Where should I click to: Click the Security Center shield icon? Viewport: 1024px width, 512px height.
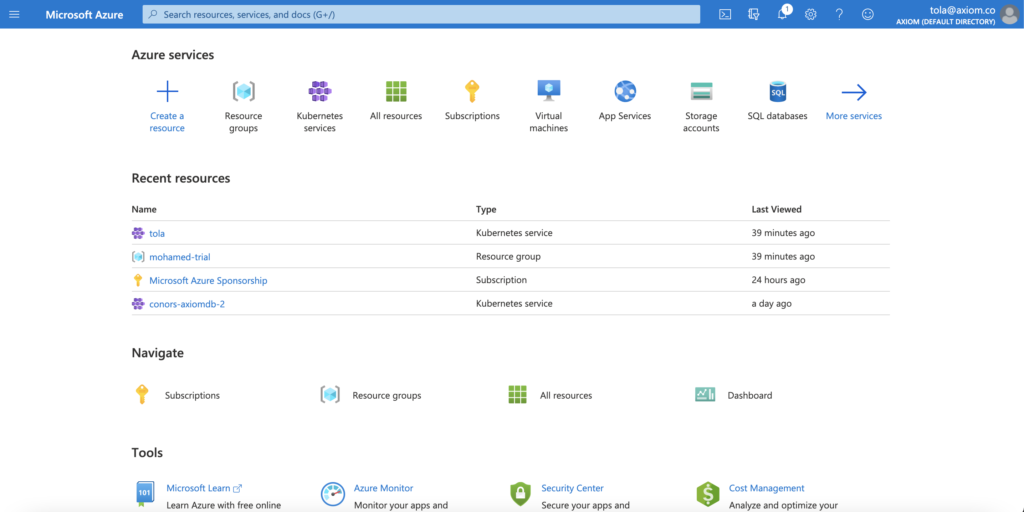coord(520,494)
